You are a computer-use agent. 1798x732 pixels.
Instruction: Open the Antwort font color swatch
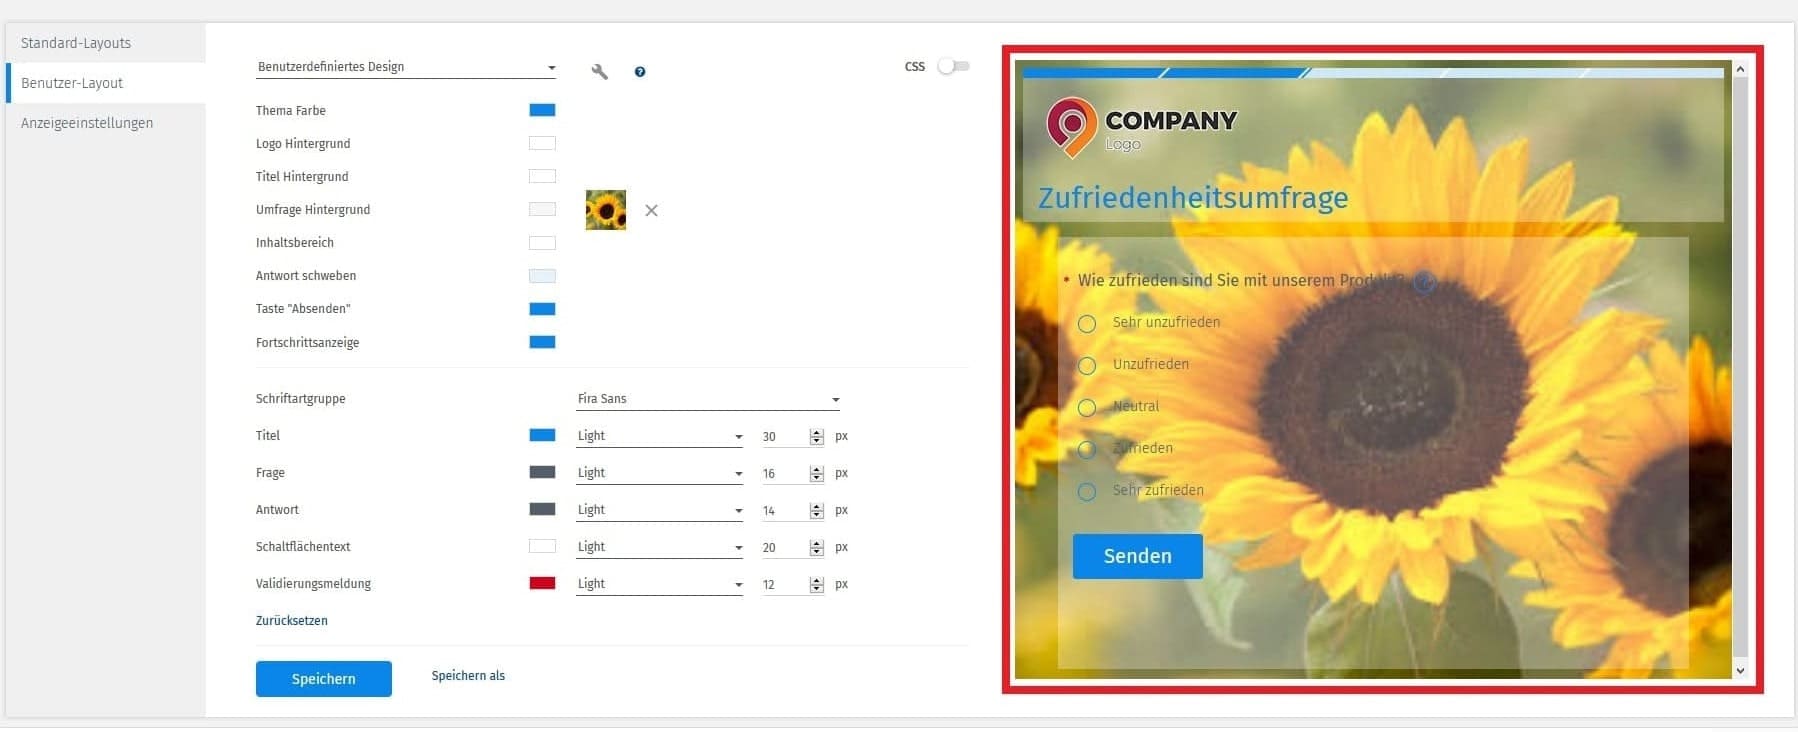[542, 509]
